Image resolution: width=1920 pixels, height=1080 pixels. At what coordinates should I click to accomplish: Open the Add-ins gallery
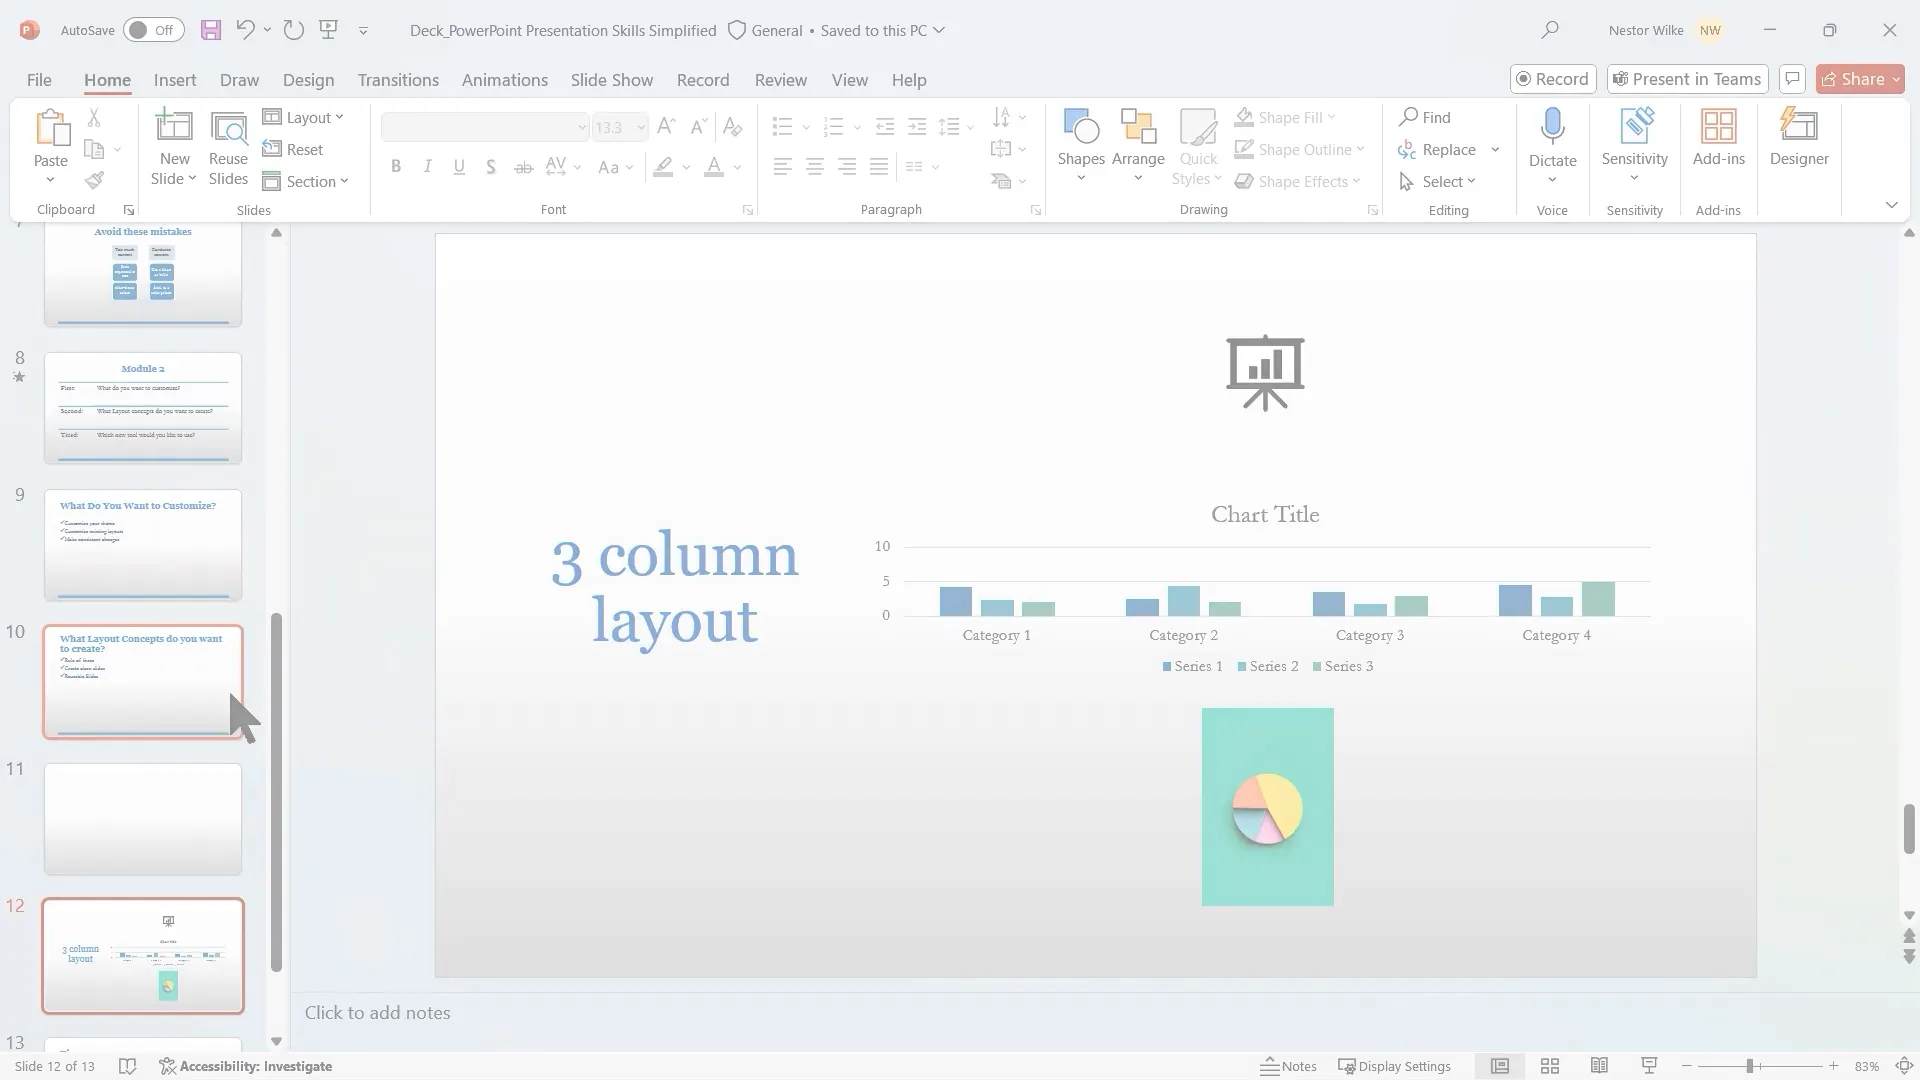(1719, 138)
